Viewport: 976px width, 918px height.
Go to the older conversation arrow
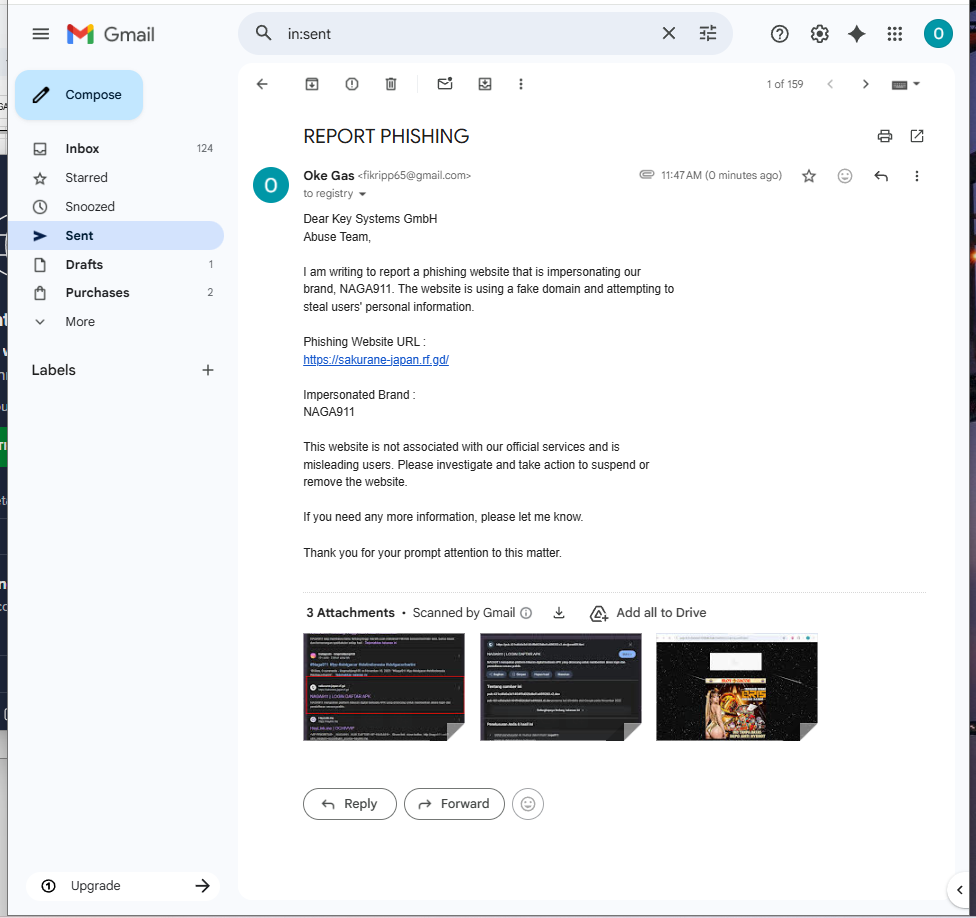(x=865, y=84)
